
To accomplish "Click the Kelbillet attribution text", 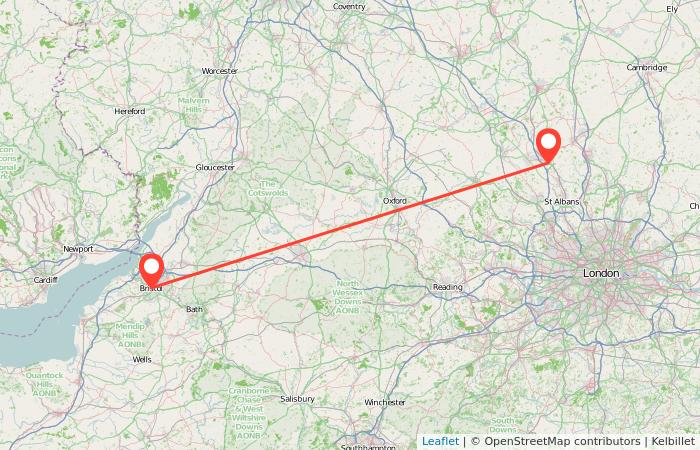I will (x=674, y=442).
